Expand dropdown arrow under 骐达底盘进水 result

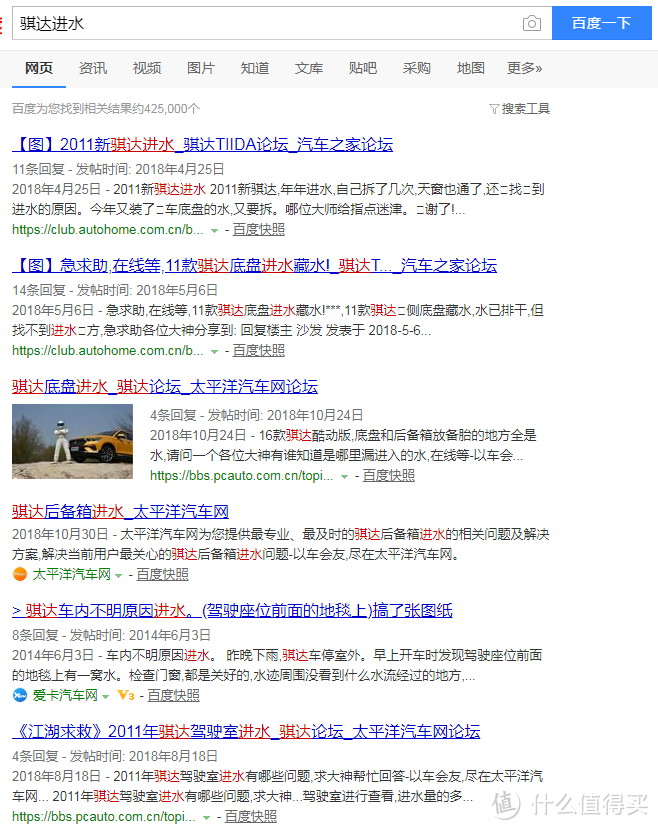coord(344,477)
